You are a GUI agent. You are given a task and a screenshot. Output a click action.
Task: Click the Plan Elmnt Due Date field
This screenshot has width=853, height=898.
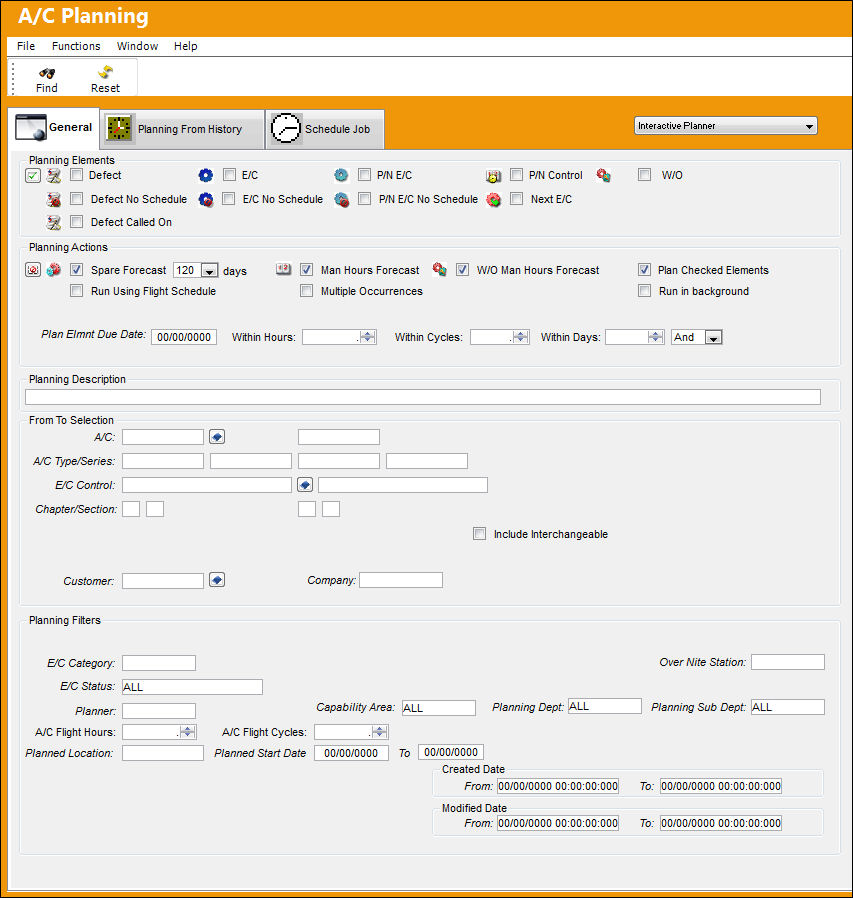coord(184,337)
